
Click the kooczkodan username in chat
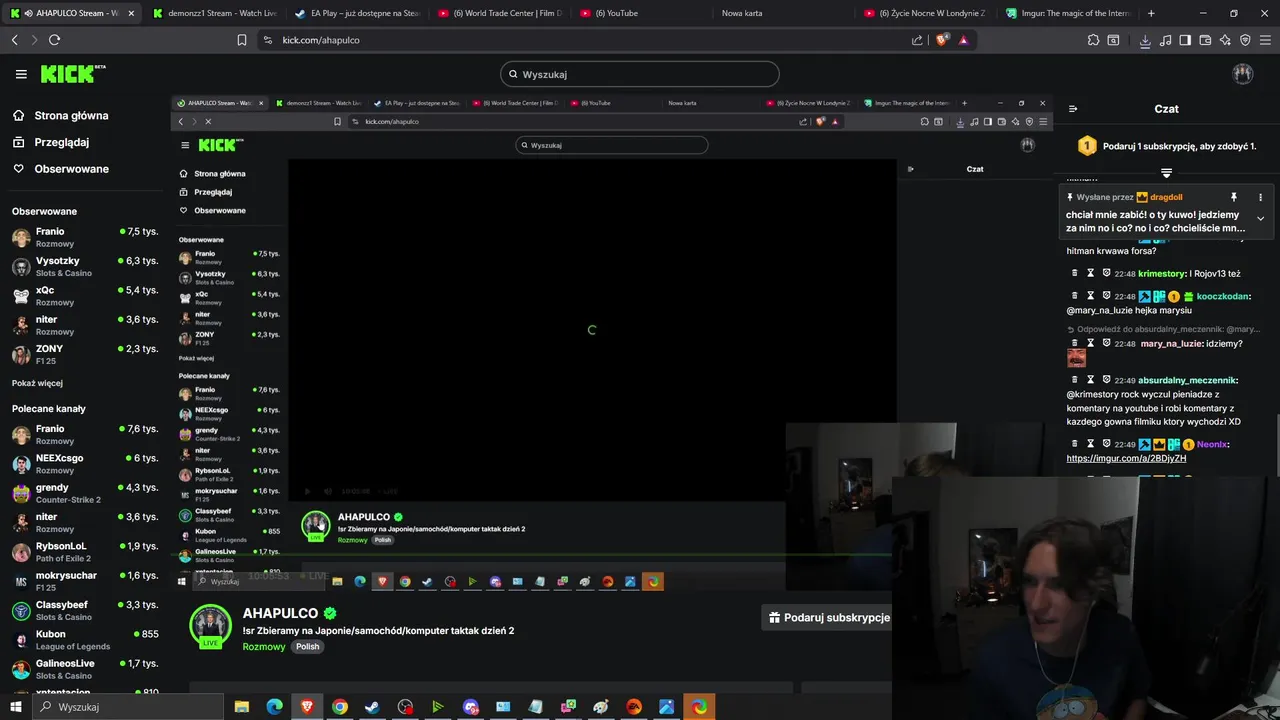(x=1223, y=297)
